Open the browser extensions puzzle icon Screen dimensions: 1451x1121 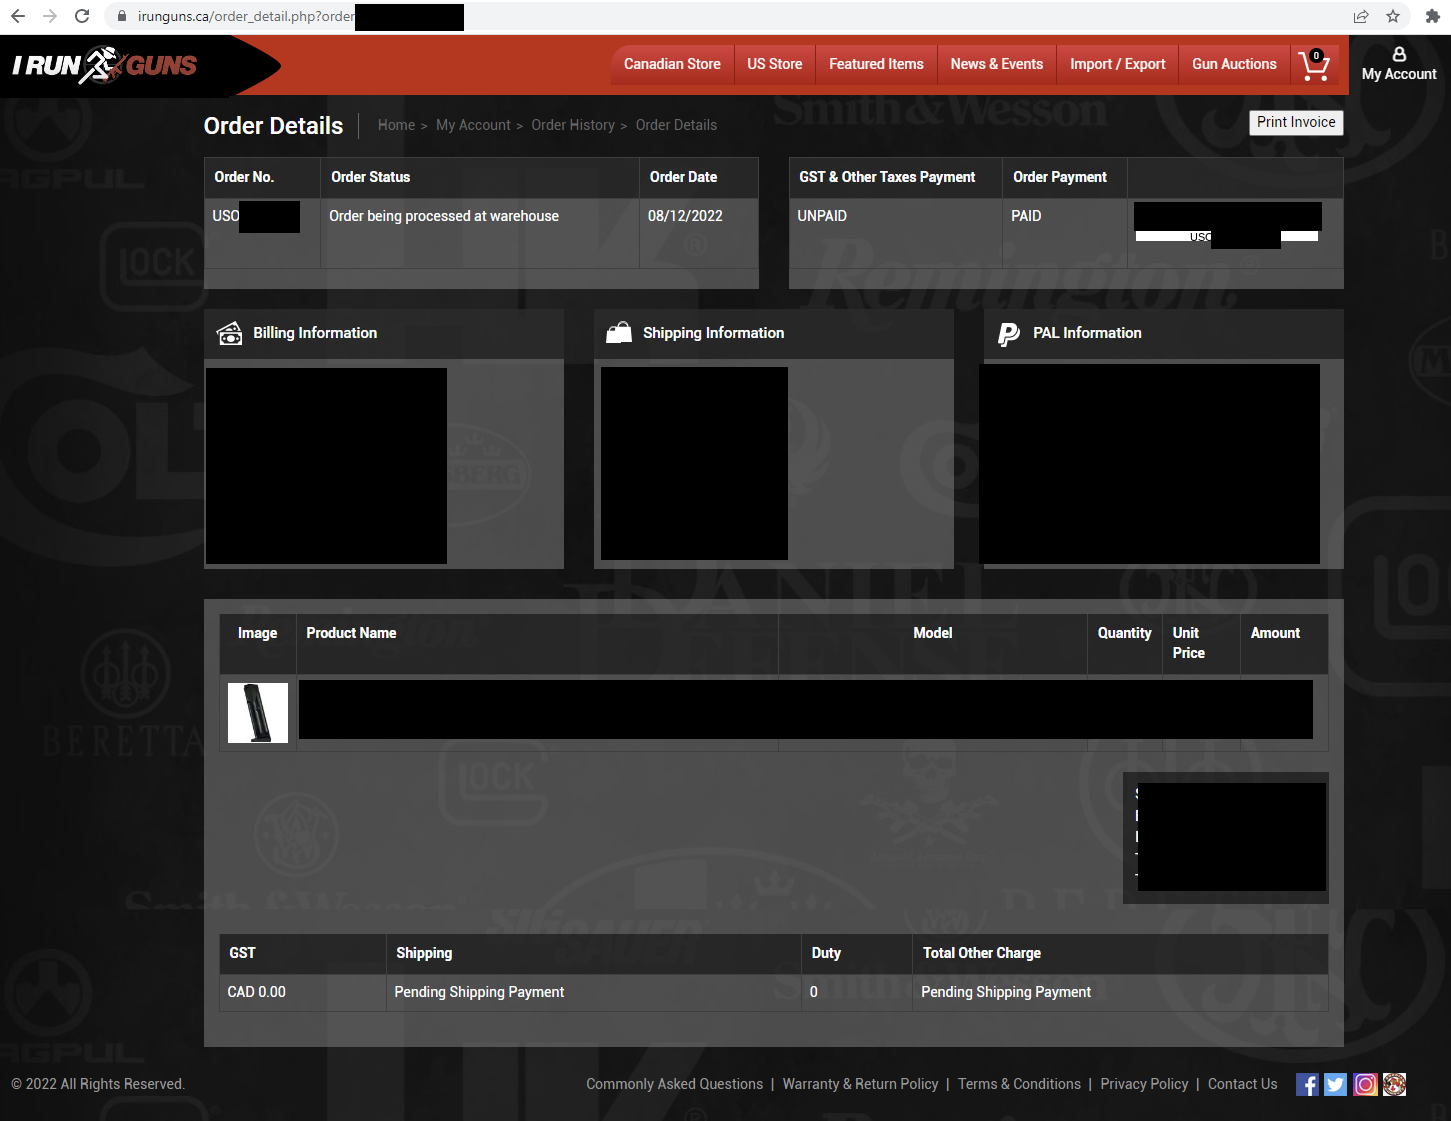1432,16
